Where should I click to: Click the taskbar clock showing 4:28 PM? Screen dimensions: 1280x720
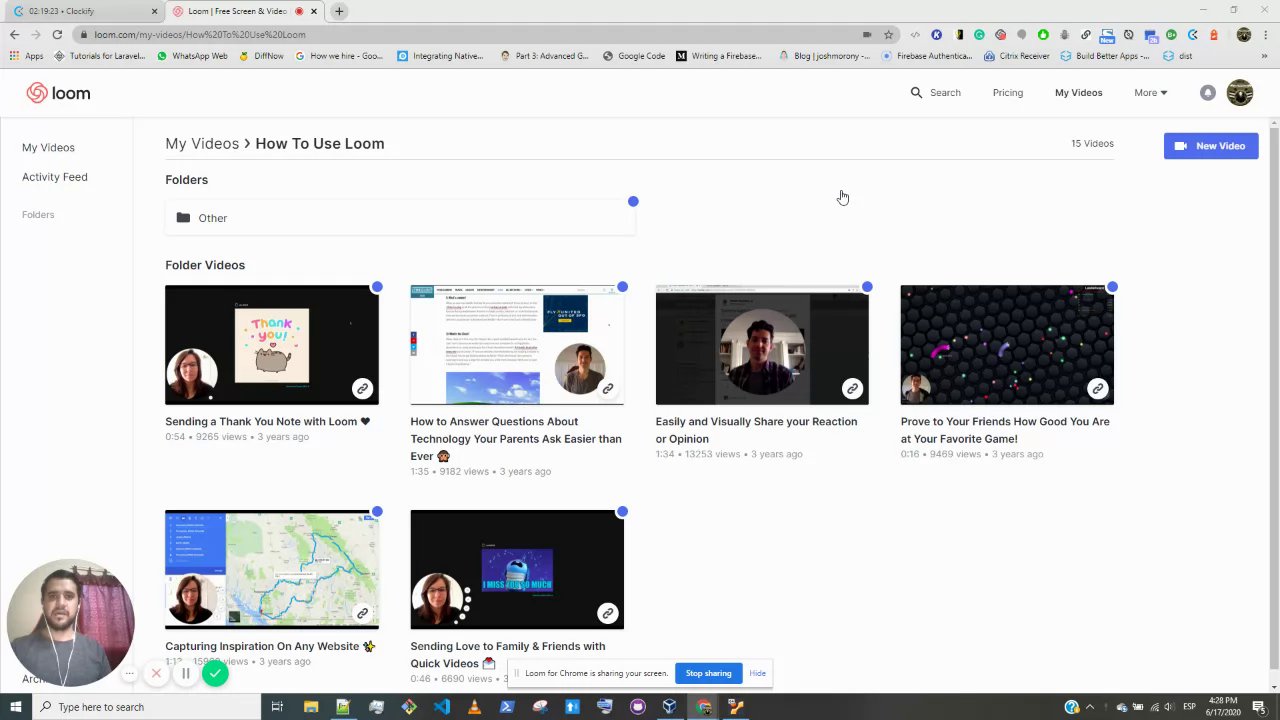[1222, 707]
